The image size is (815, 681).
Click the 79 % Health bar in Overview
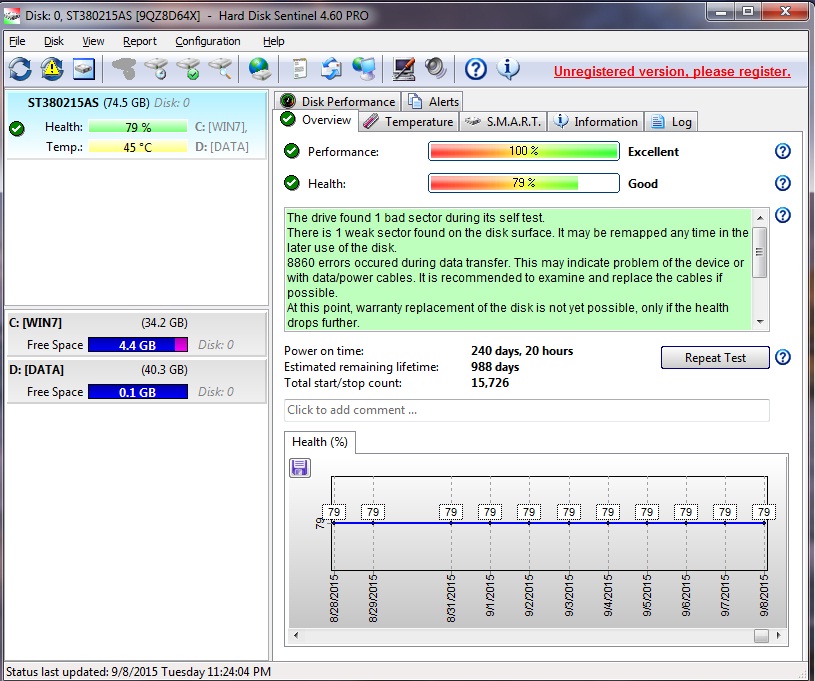pos(523,183)
